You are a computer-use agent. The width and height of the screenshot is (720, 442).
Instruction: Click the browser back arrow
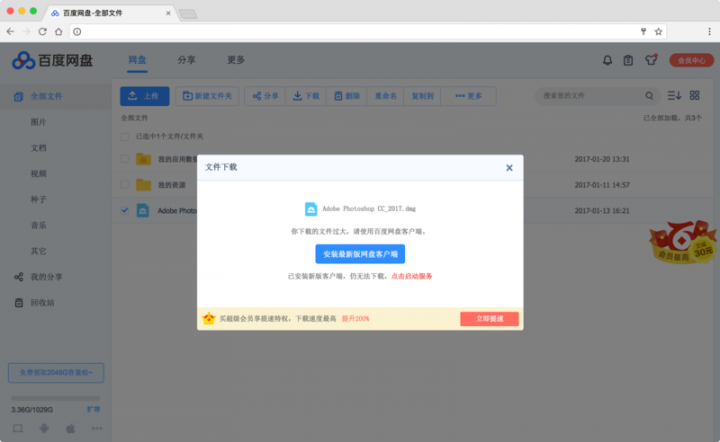pos(10,31)
